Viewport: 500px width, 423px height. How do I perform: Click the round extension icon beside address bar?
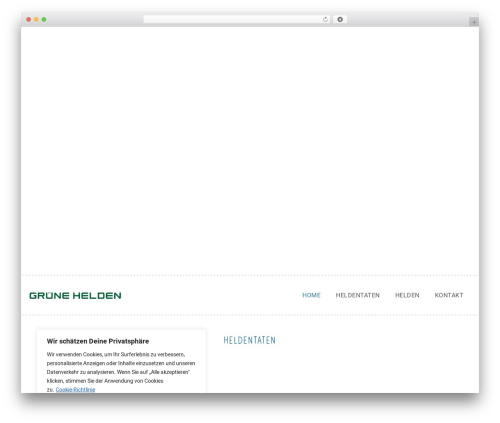(x=340, y=20)
